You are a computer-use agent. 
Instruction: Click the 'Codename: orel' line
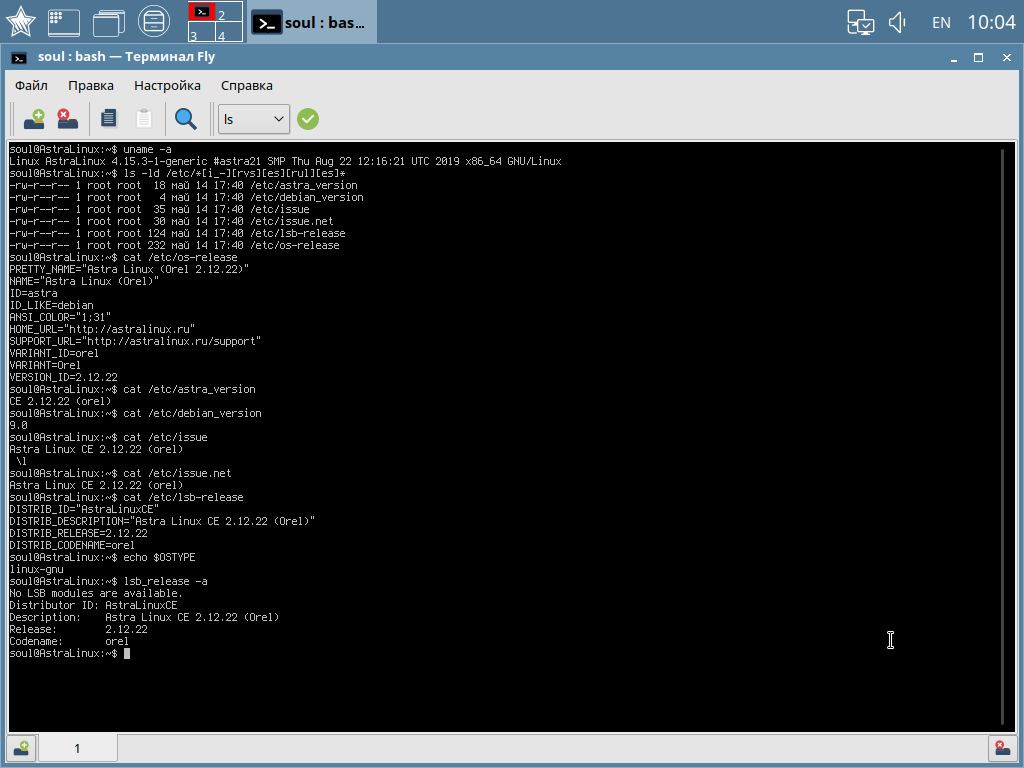pos(69,641)
